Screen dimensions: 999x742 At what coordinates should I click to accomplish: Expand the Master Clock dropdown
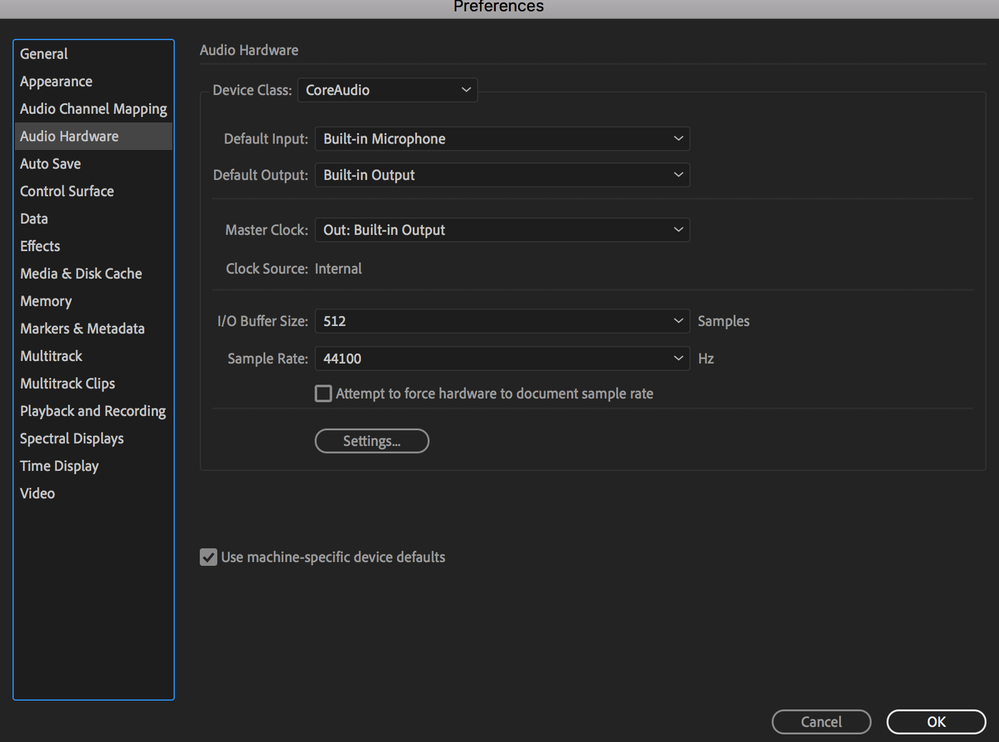coord(502,229)
